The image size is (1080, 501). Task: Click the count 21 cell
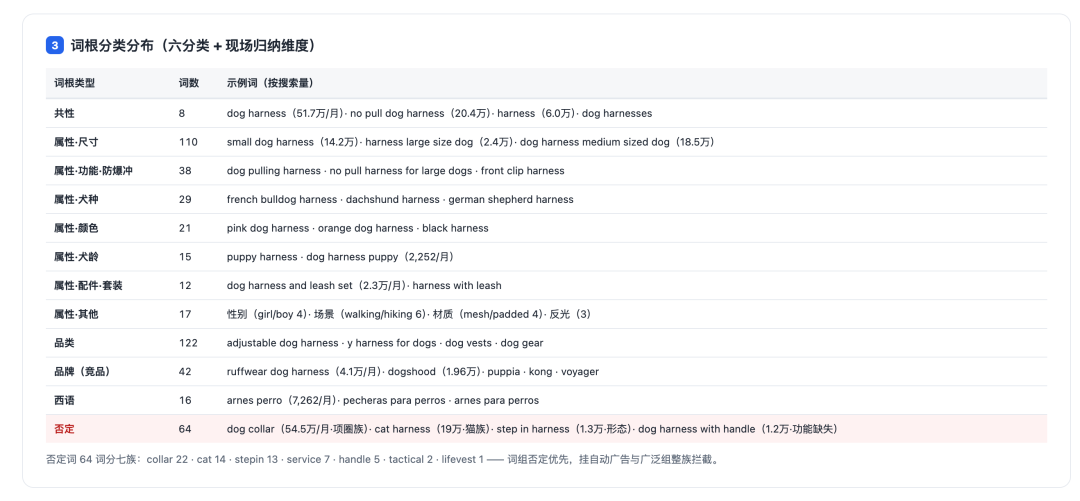click(x=185, y=228)
